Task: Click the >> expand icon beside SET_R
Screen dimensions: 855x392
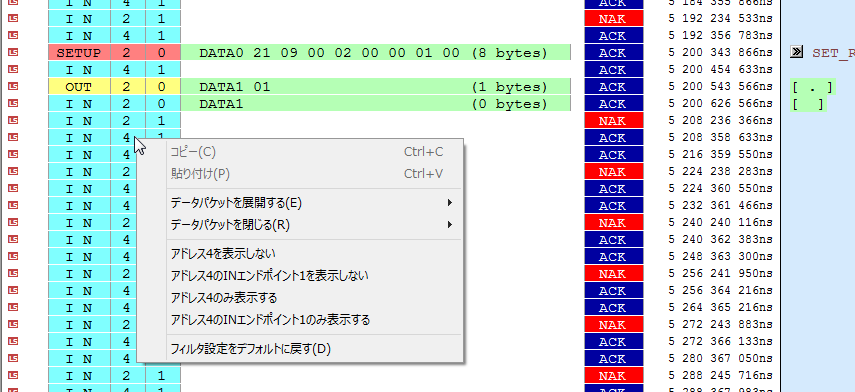Action: click(x=797, y=52)
